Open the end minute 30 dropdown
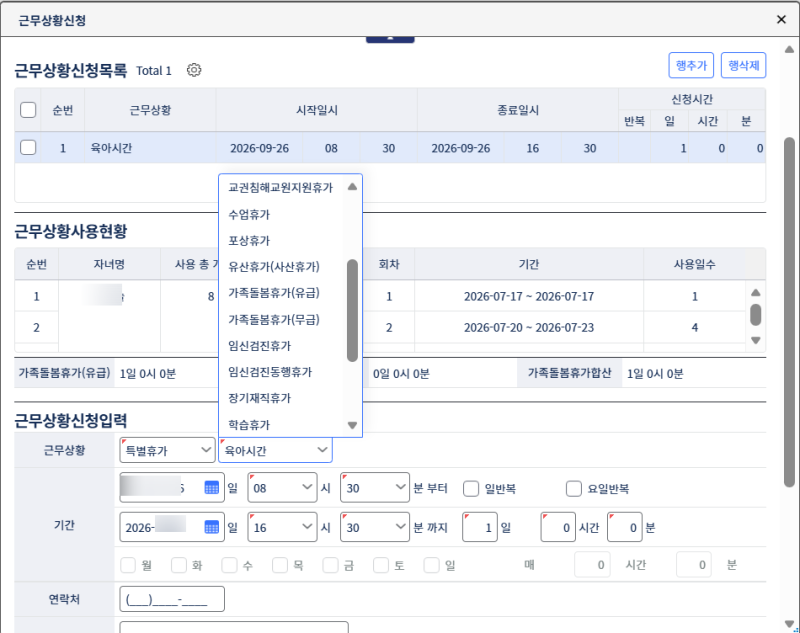The width and height of the screenshot is (800, 633). tap(375, 527)
